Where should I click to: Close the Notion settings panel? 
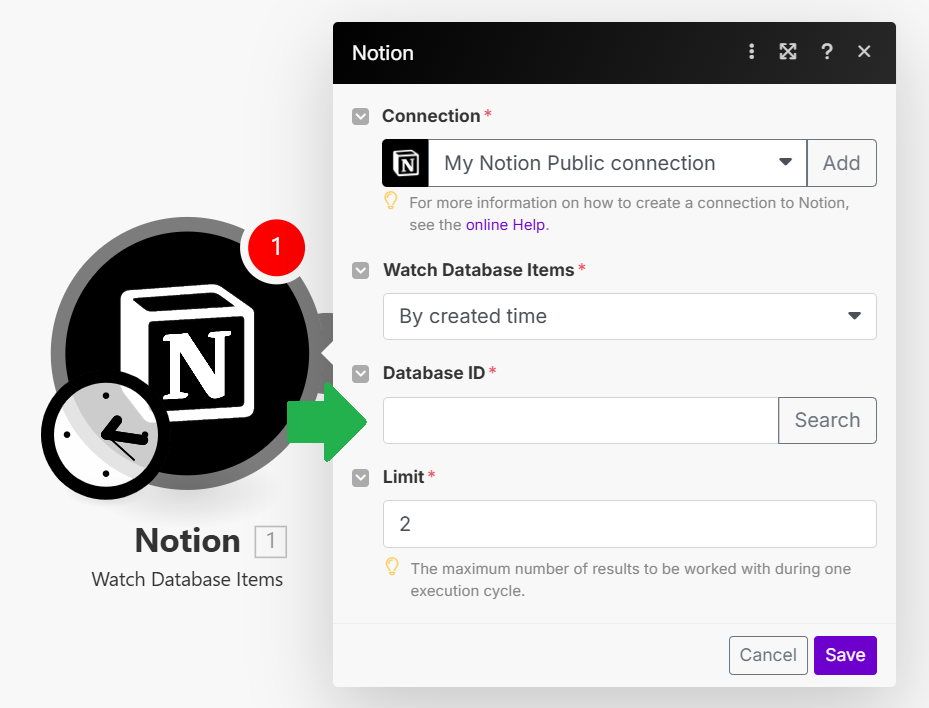tap(864, 52)
